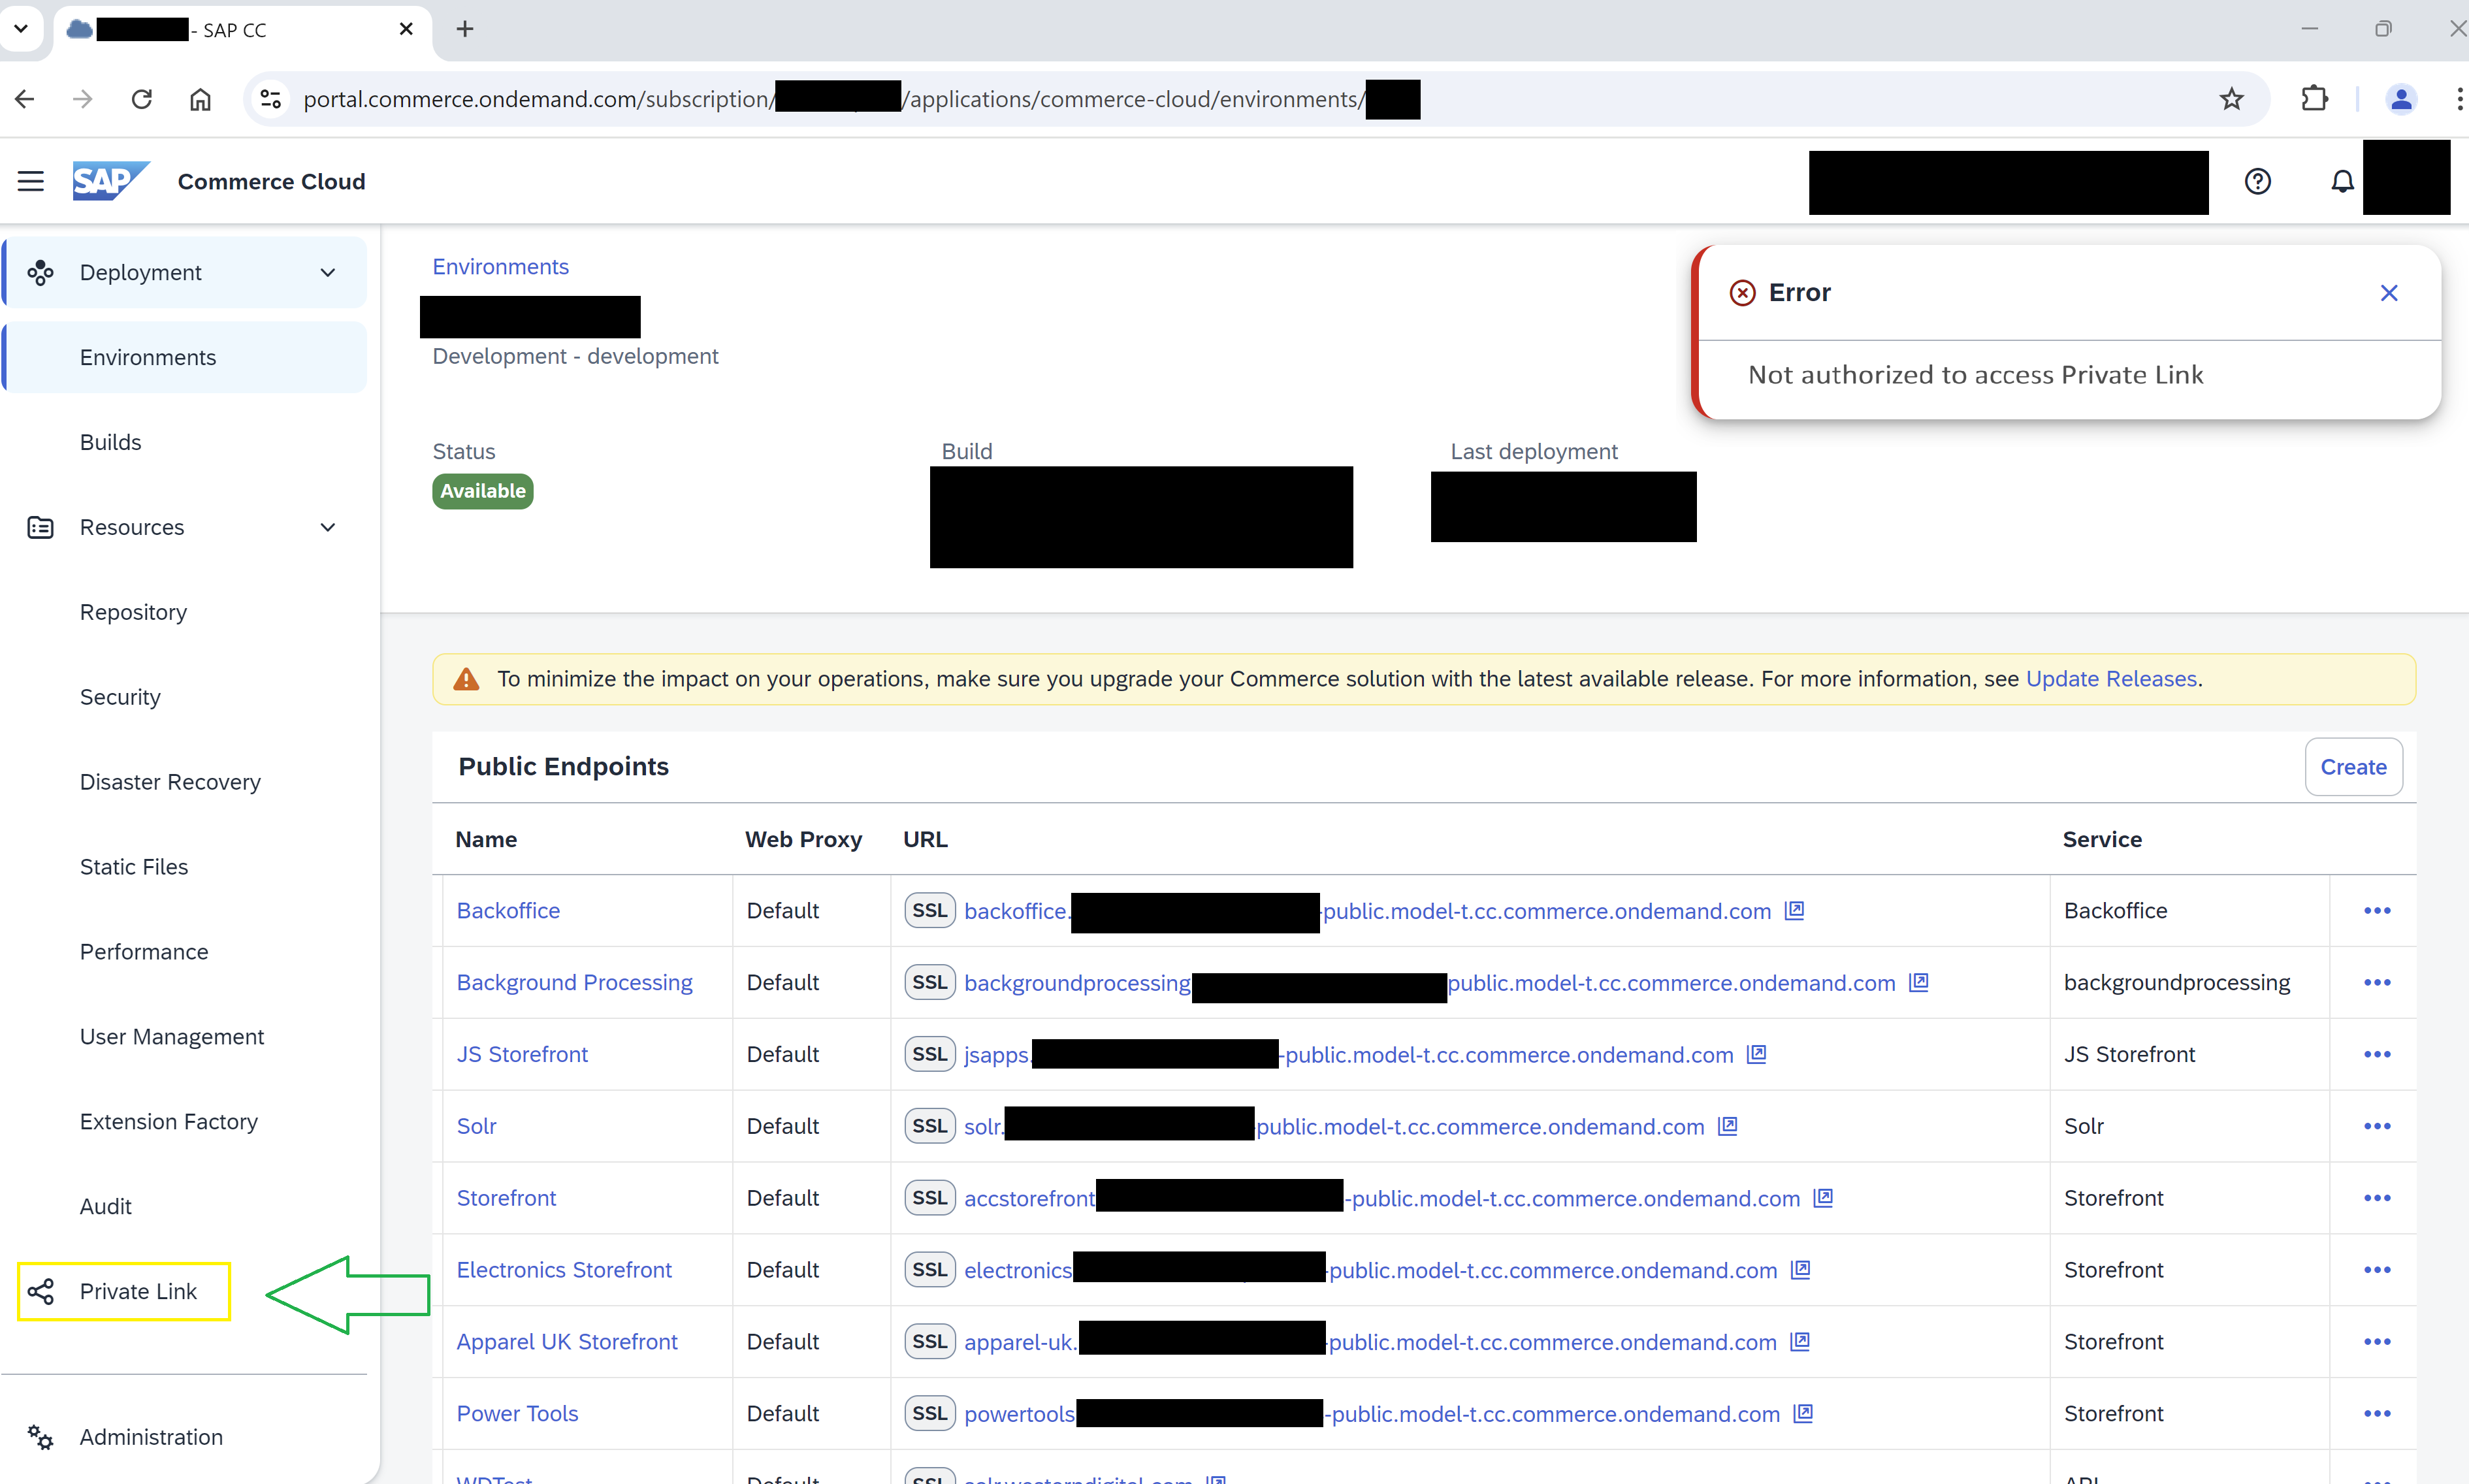Reload the page
The width and height of the screenshot is (2469, 1484).
(x=142, y=99)
